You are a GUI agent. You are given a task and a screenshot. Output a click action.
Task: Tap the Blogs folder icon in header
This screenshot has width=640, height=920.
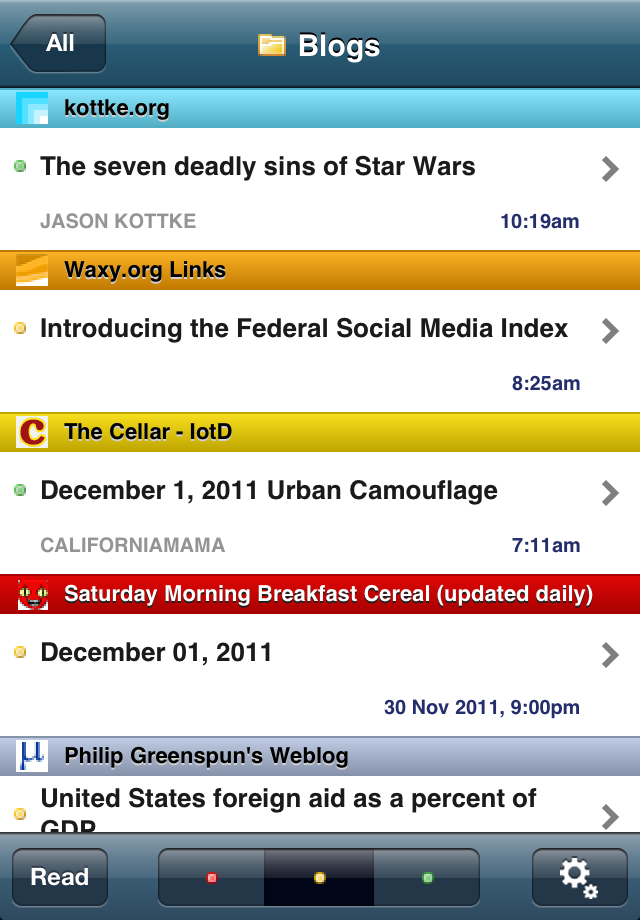point(272,45)
